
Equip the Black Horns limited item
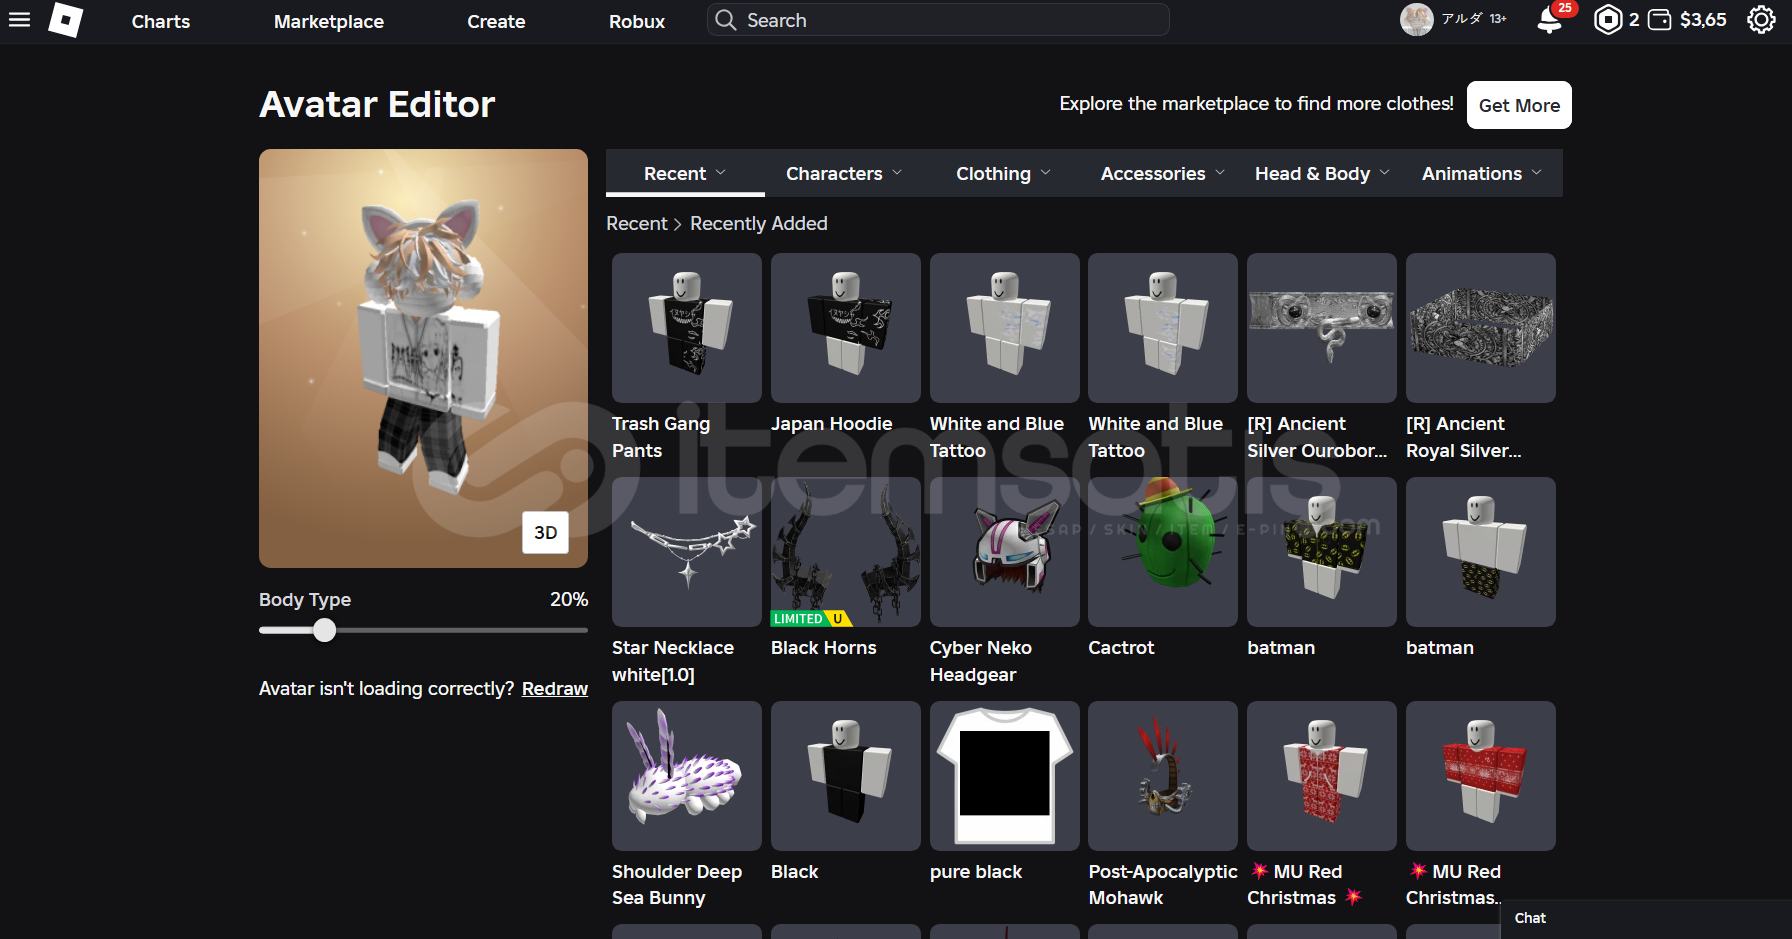(x=846, y=552)
